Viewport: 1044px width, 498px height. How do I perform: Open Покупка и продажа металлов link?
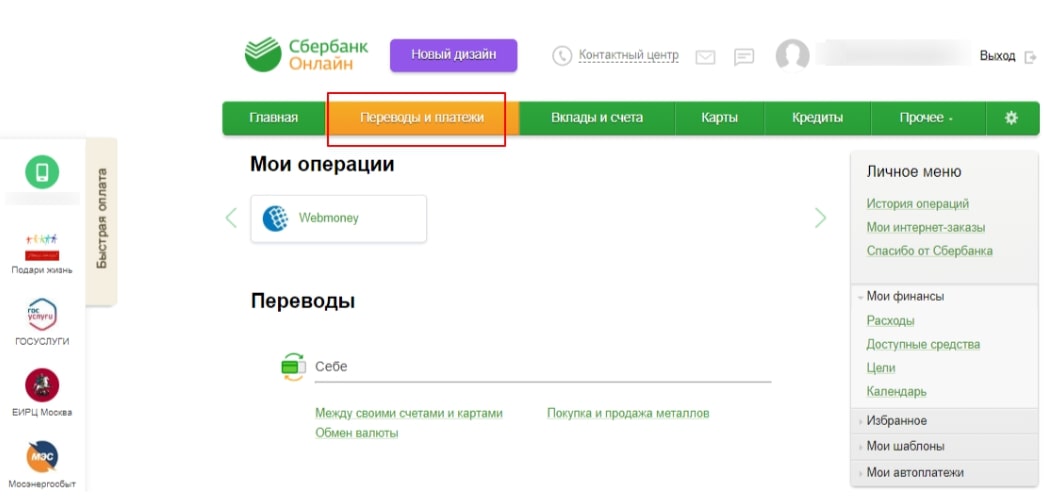629,413
